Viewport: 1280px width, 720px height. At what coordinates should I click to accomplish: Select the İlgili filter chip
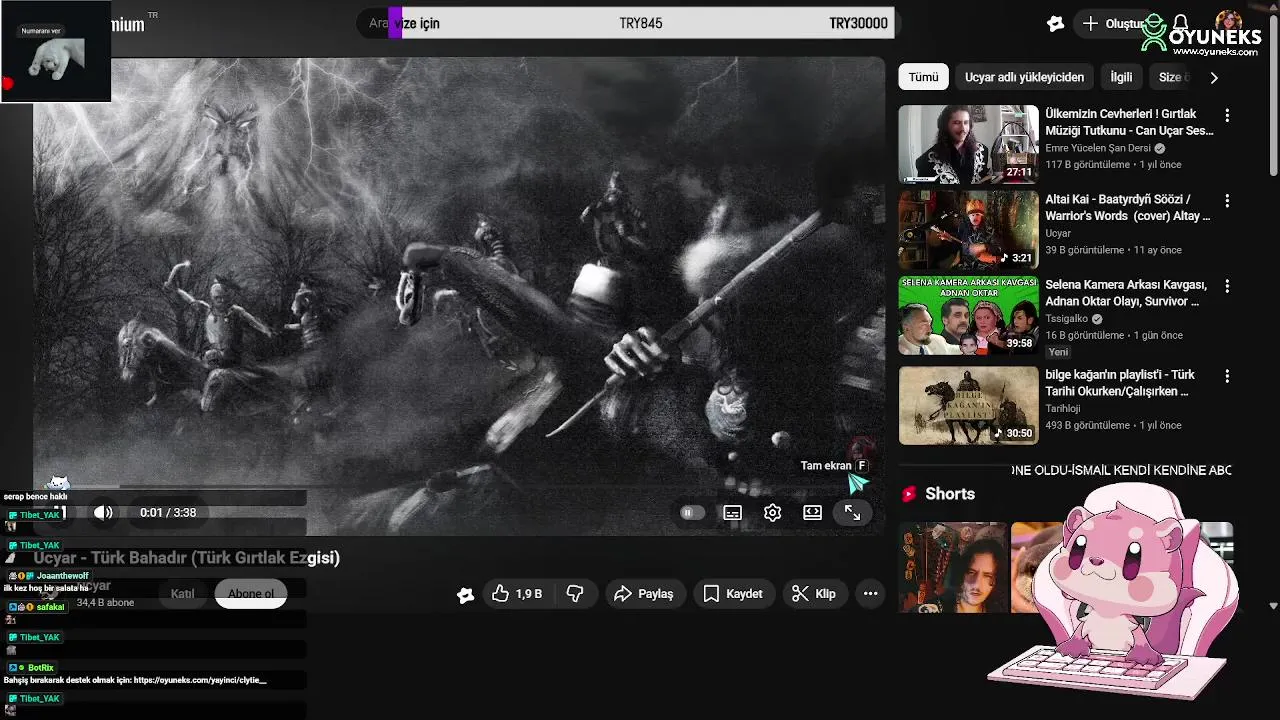pos(1121,77)
